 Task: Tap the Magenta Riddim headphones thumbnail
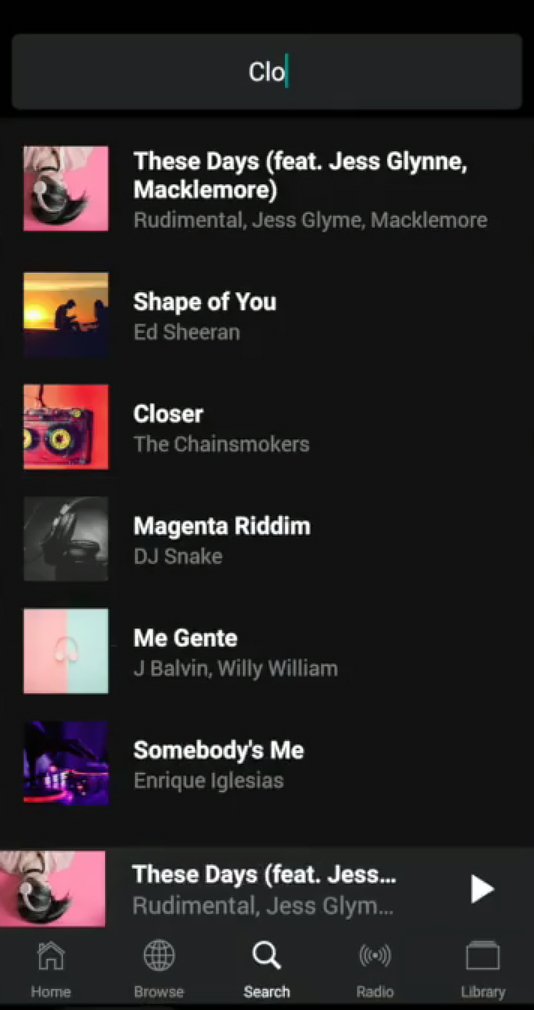[x=66, y=539]
